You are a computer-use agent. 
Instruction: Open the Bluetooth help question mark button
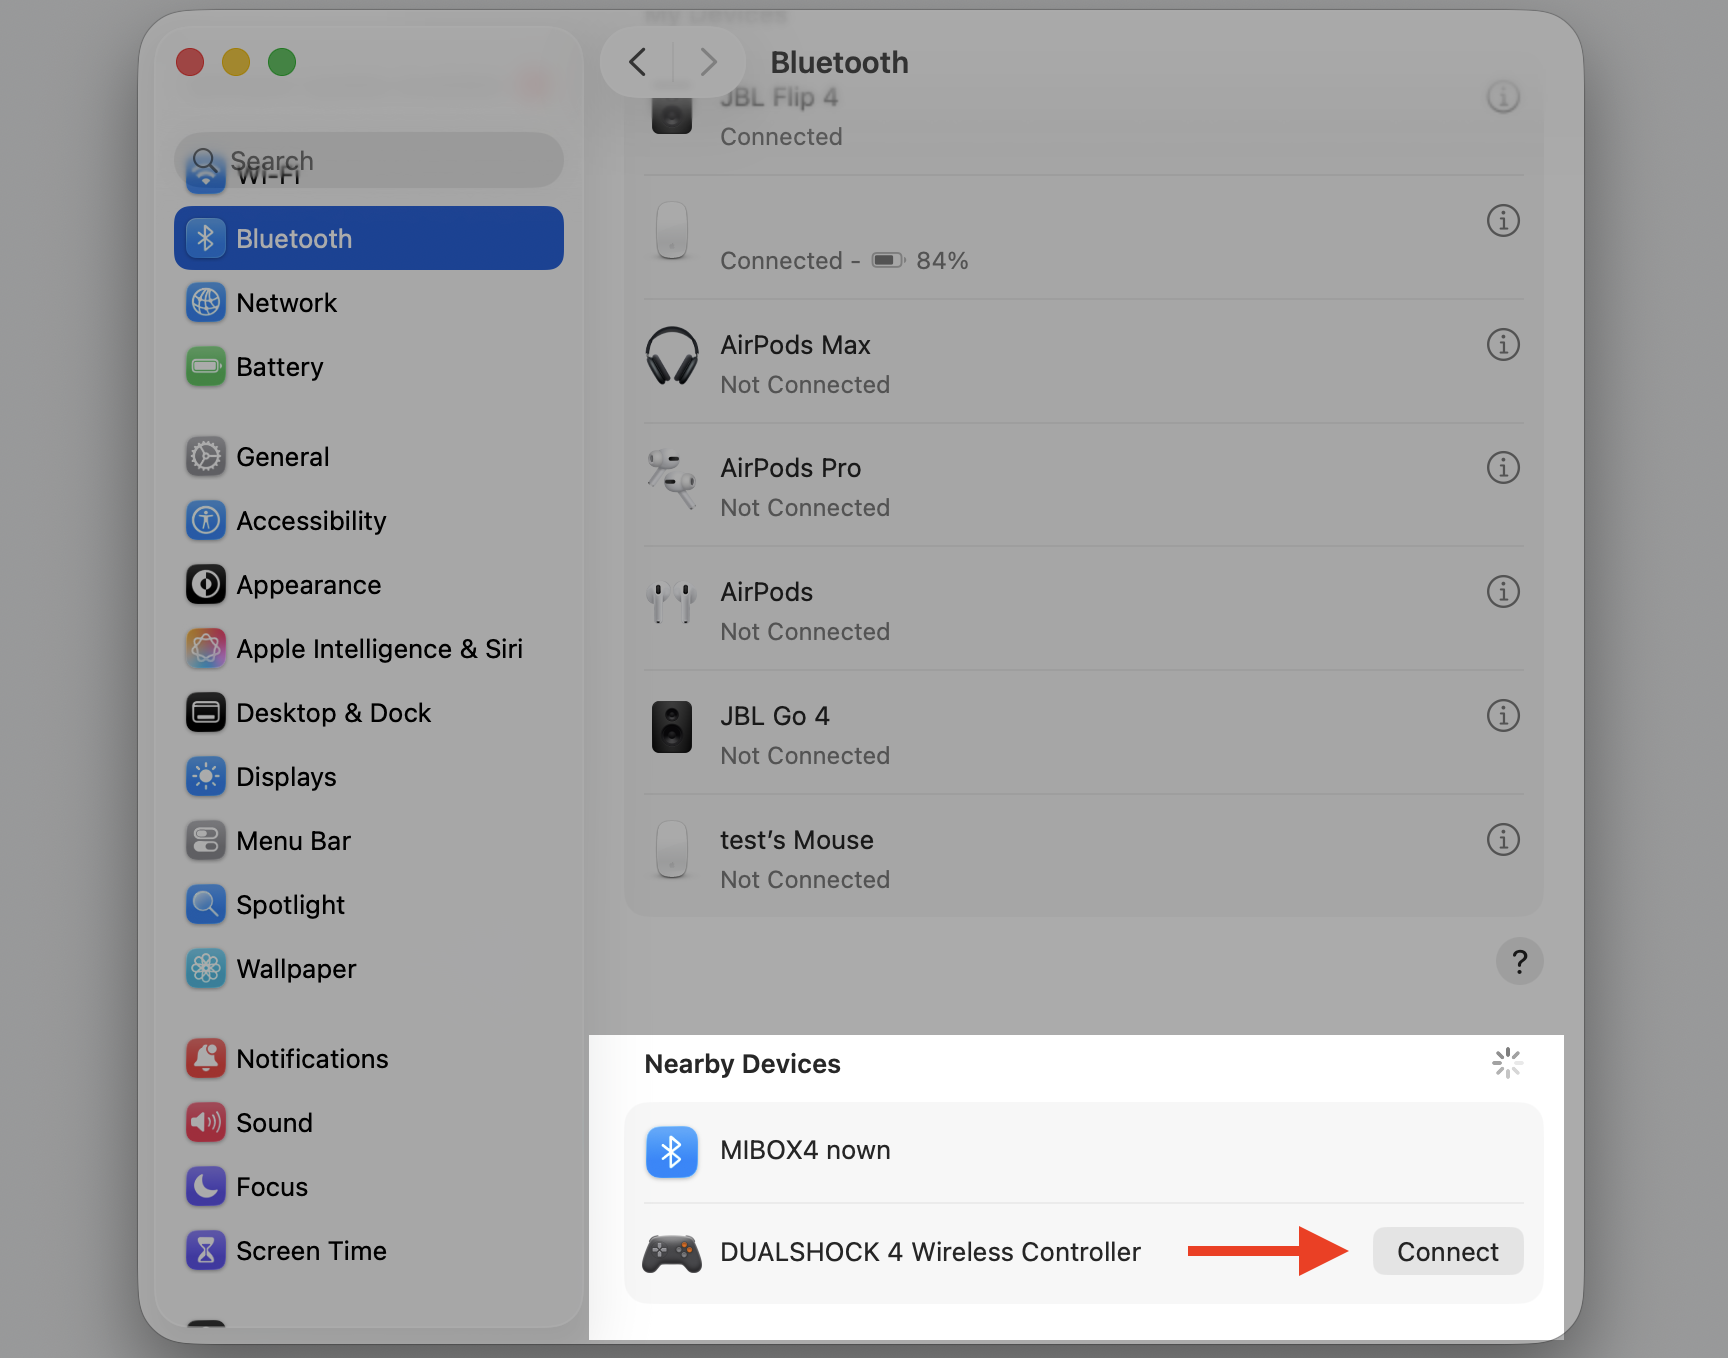click(1519, 961)
